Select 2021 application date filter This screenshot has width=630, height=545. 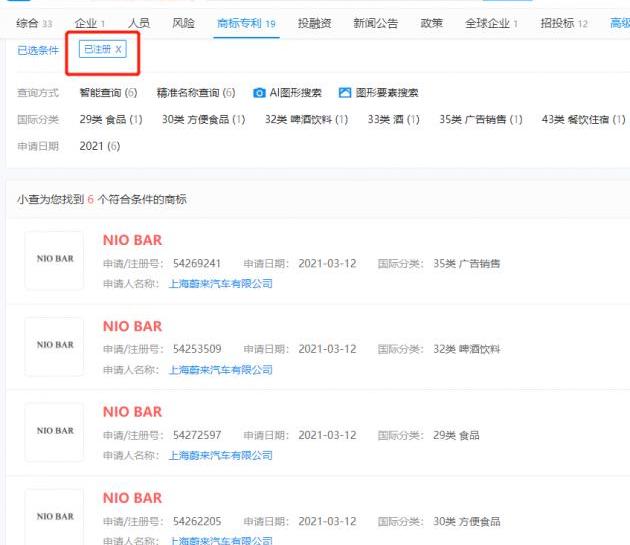99,146
